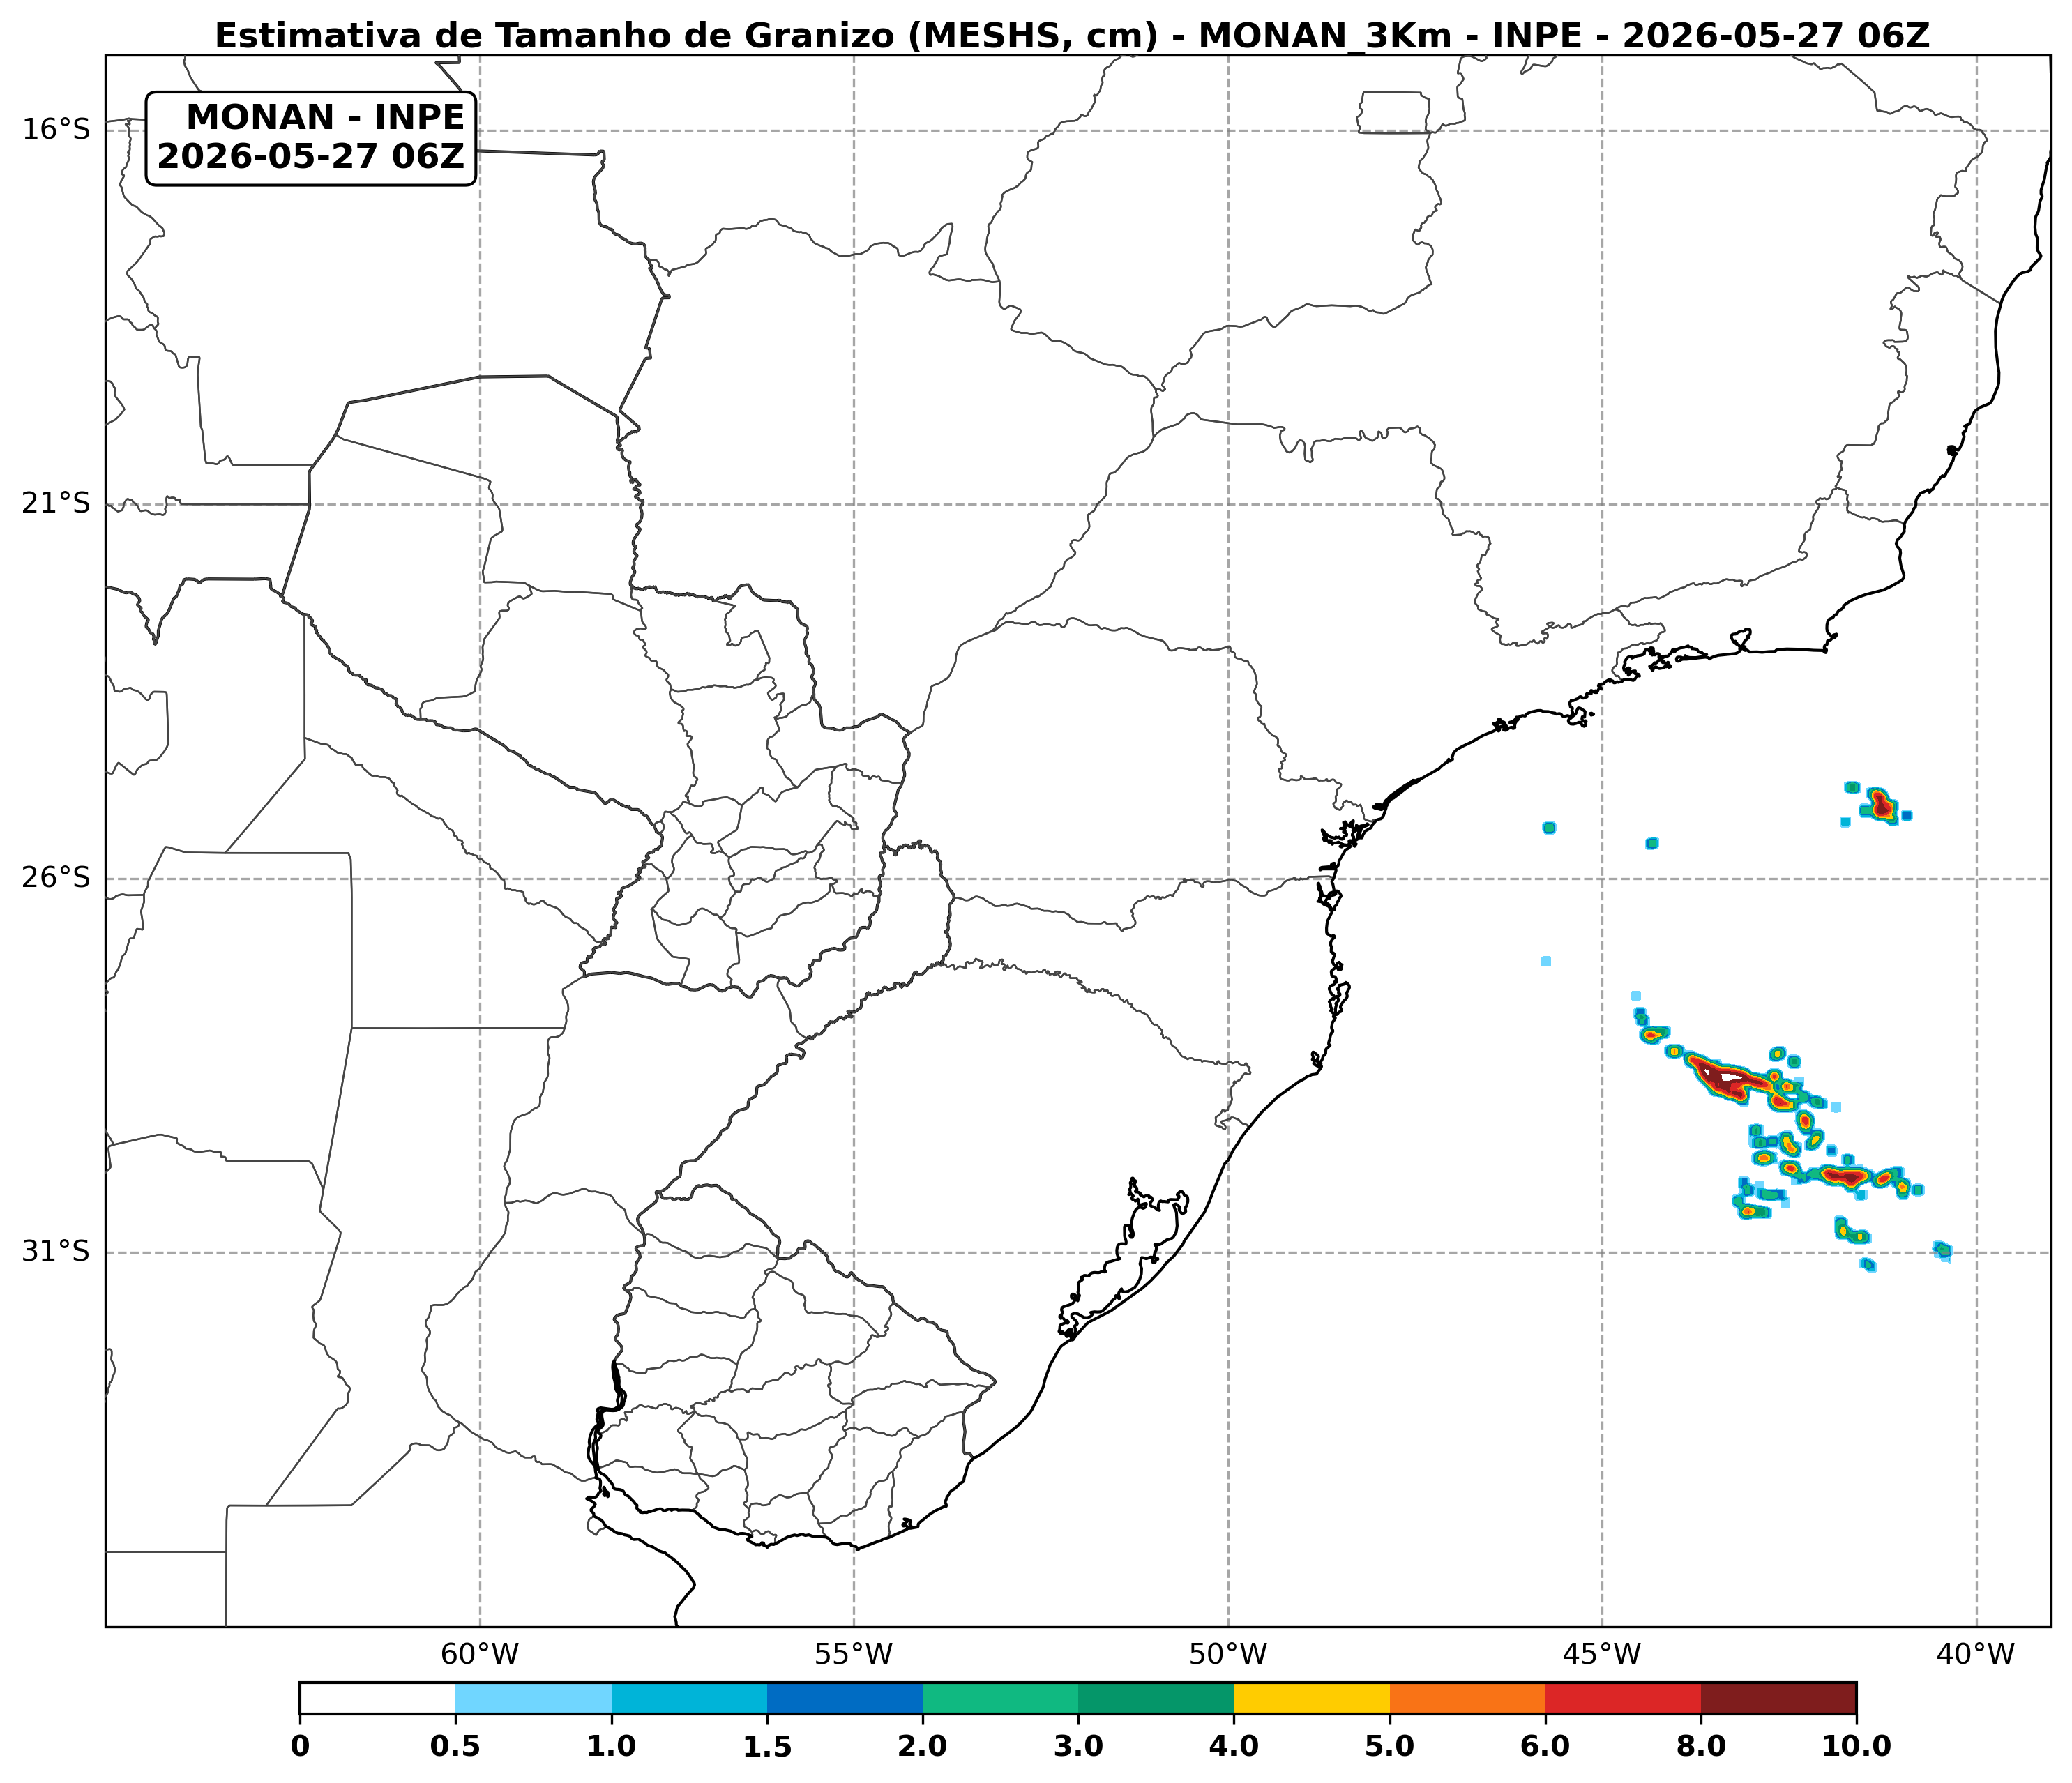Click the small light blue cell near 27°S
This screenshot has width=2072, height=1783.
[x=1545, y=961]
